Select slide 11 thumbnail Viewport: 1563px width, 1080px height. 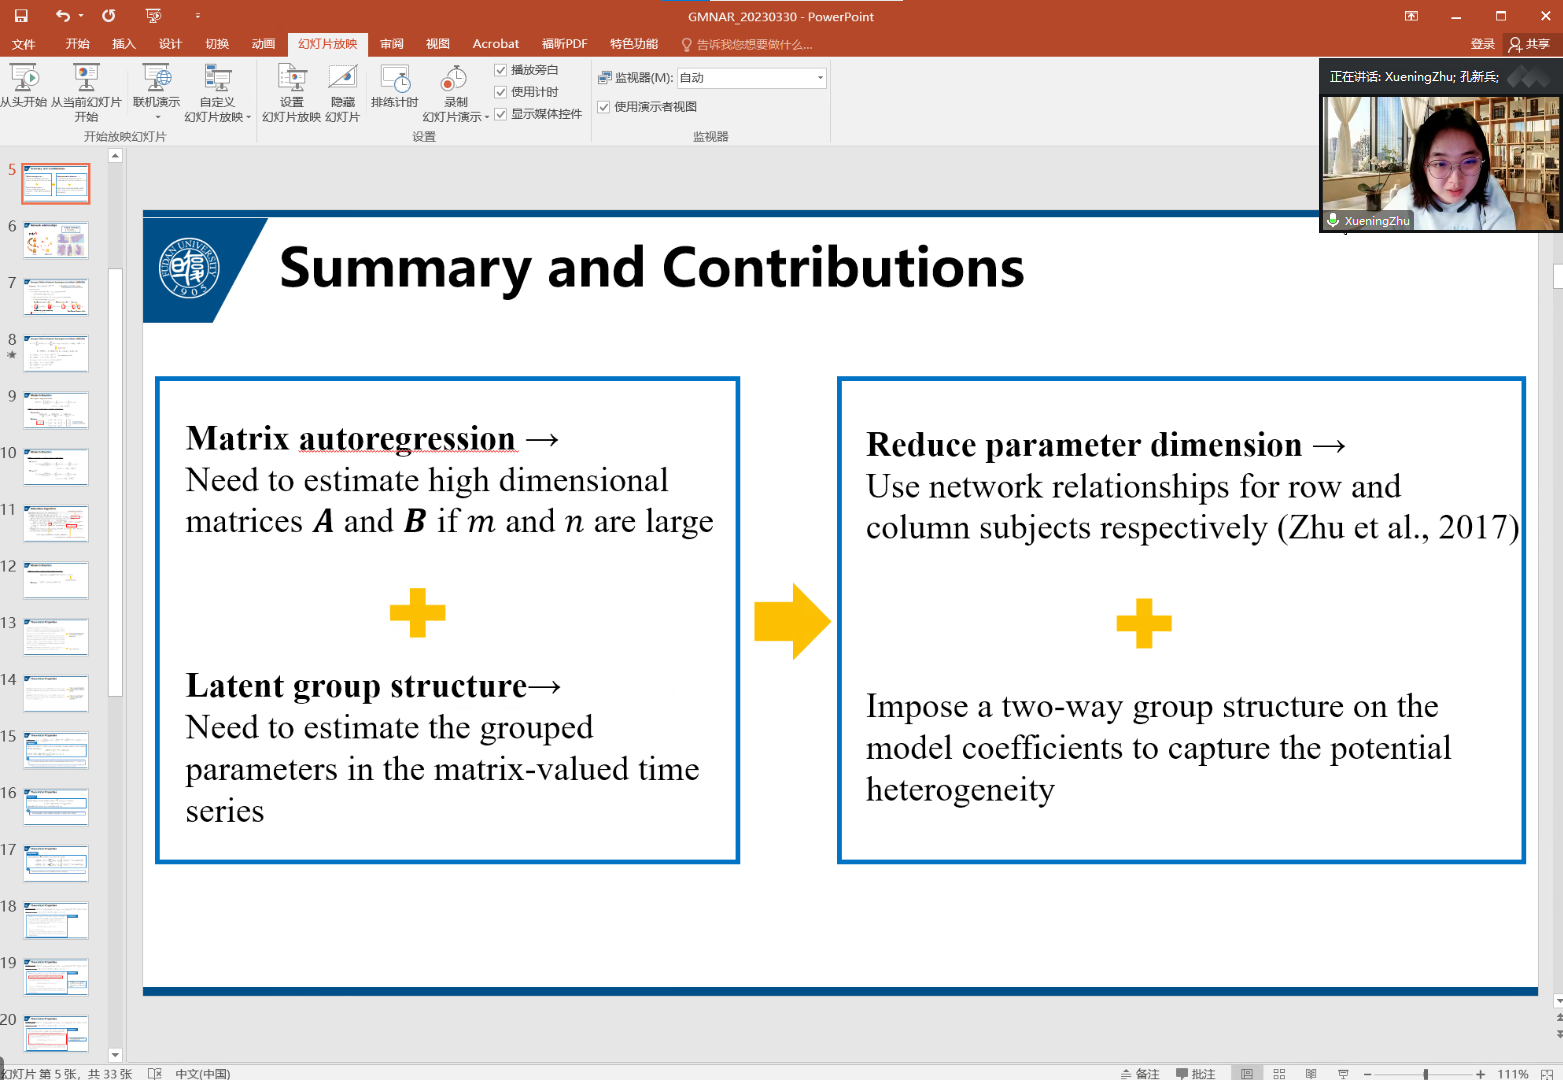tap(56, 523)
